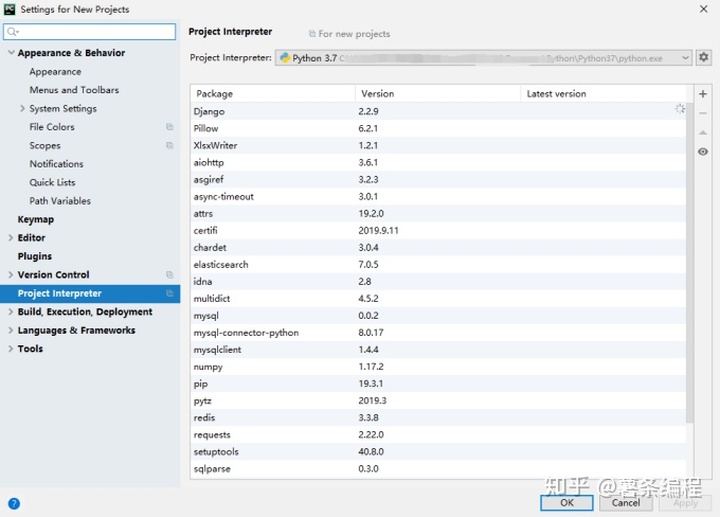Viewport: 720px width, 517px height.
Task: Click the Latest version column header
Action: click(x=603, y=94)
